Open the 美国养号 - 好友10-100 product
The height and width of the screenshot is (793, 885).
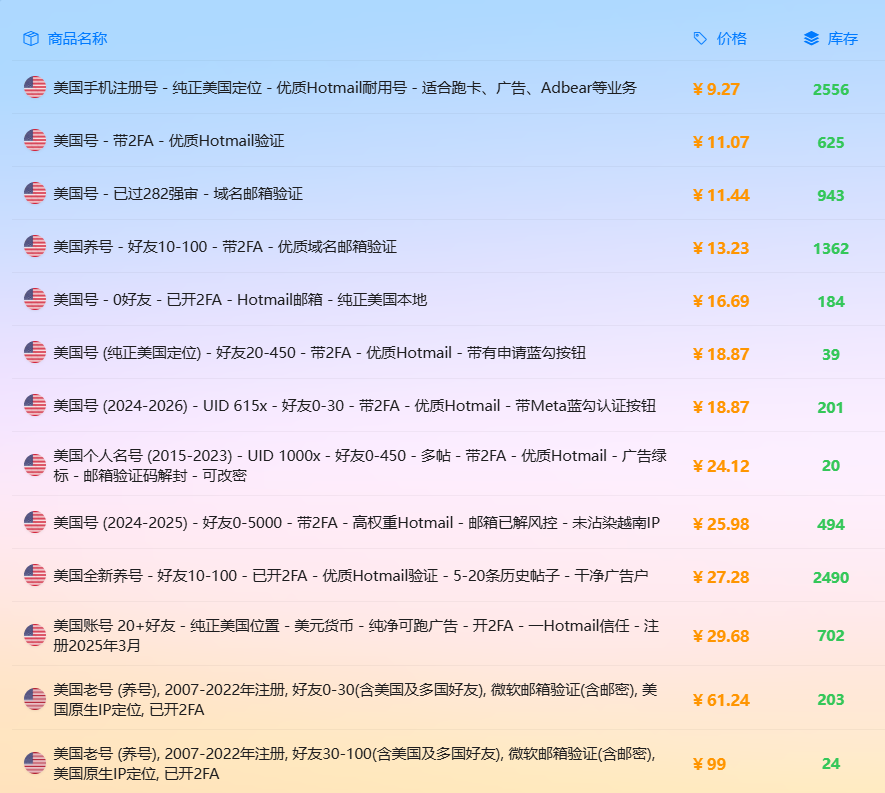click(225, 247)
